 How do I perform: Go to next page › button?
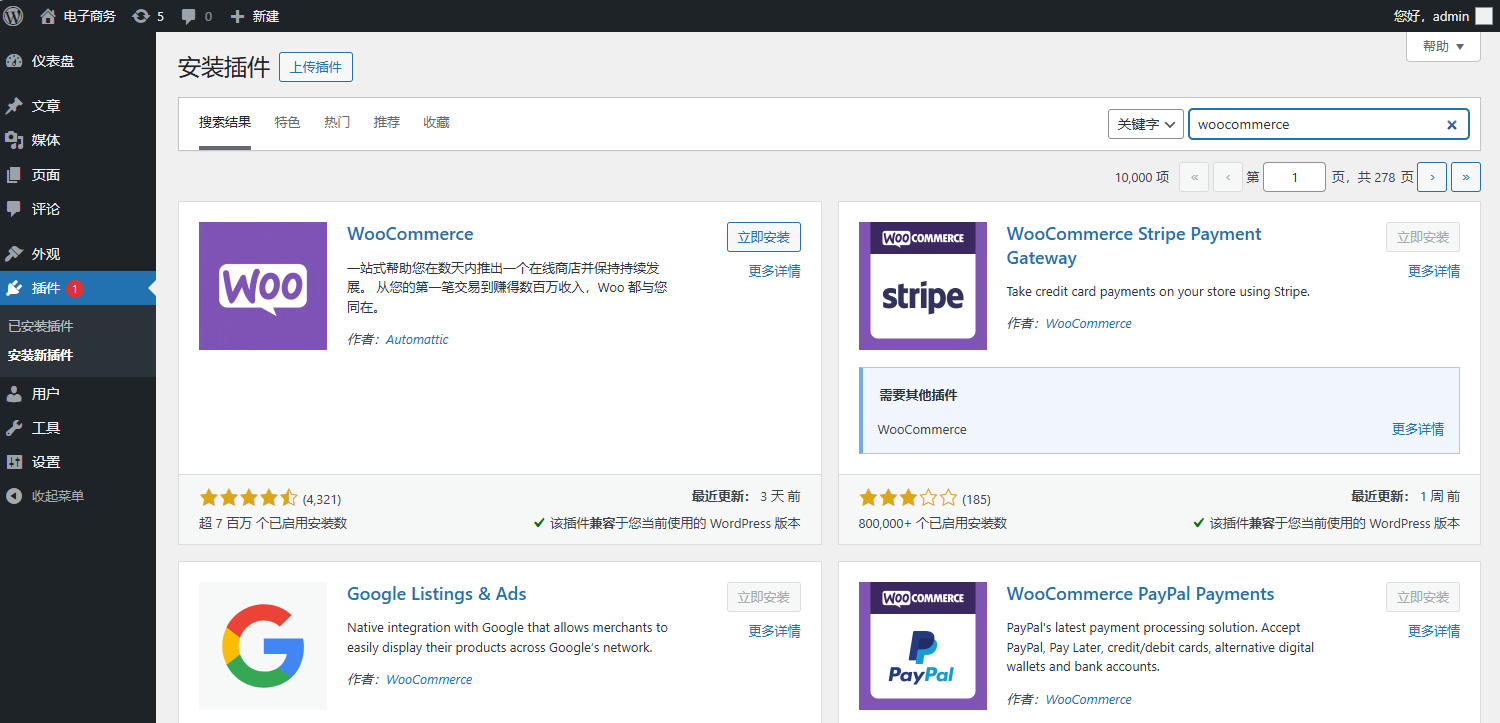tap(1432, 177)
